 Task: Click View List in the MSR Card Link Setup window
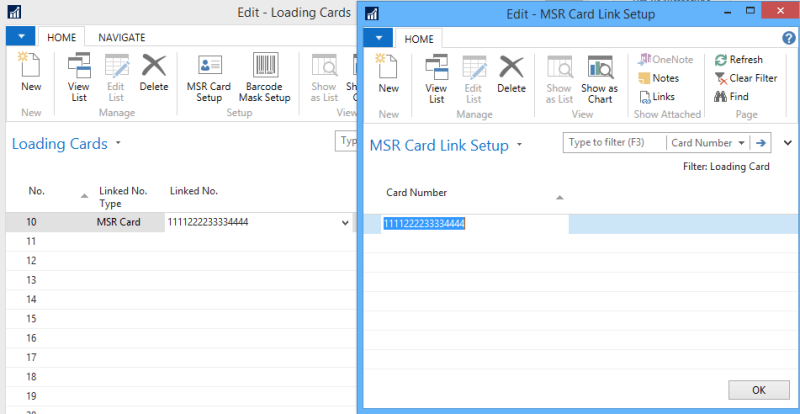(x=436, y=79)
